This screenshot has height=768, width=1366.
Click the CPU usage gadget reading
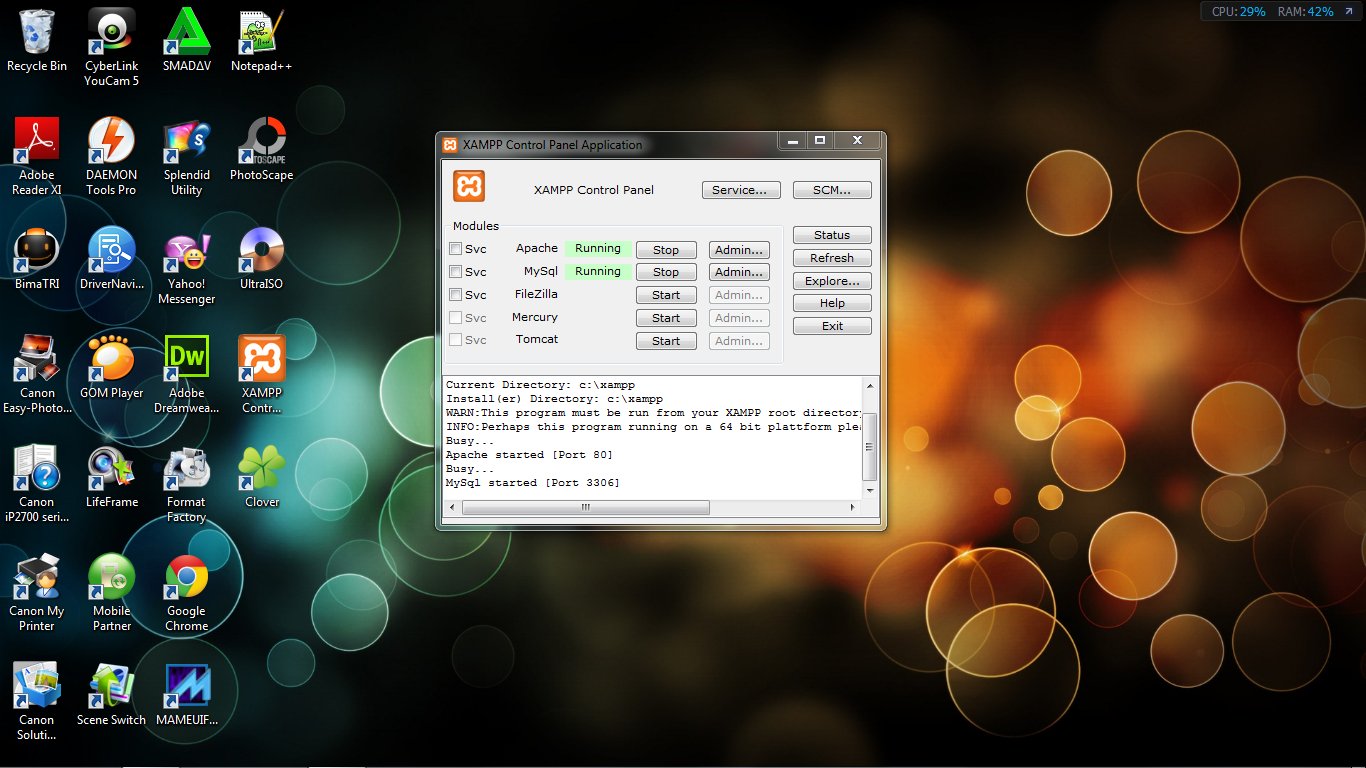tap(1238, 12)
